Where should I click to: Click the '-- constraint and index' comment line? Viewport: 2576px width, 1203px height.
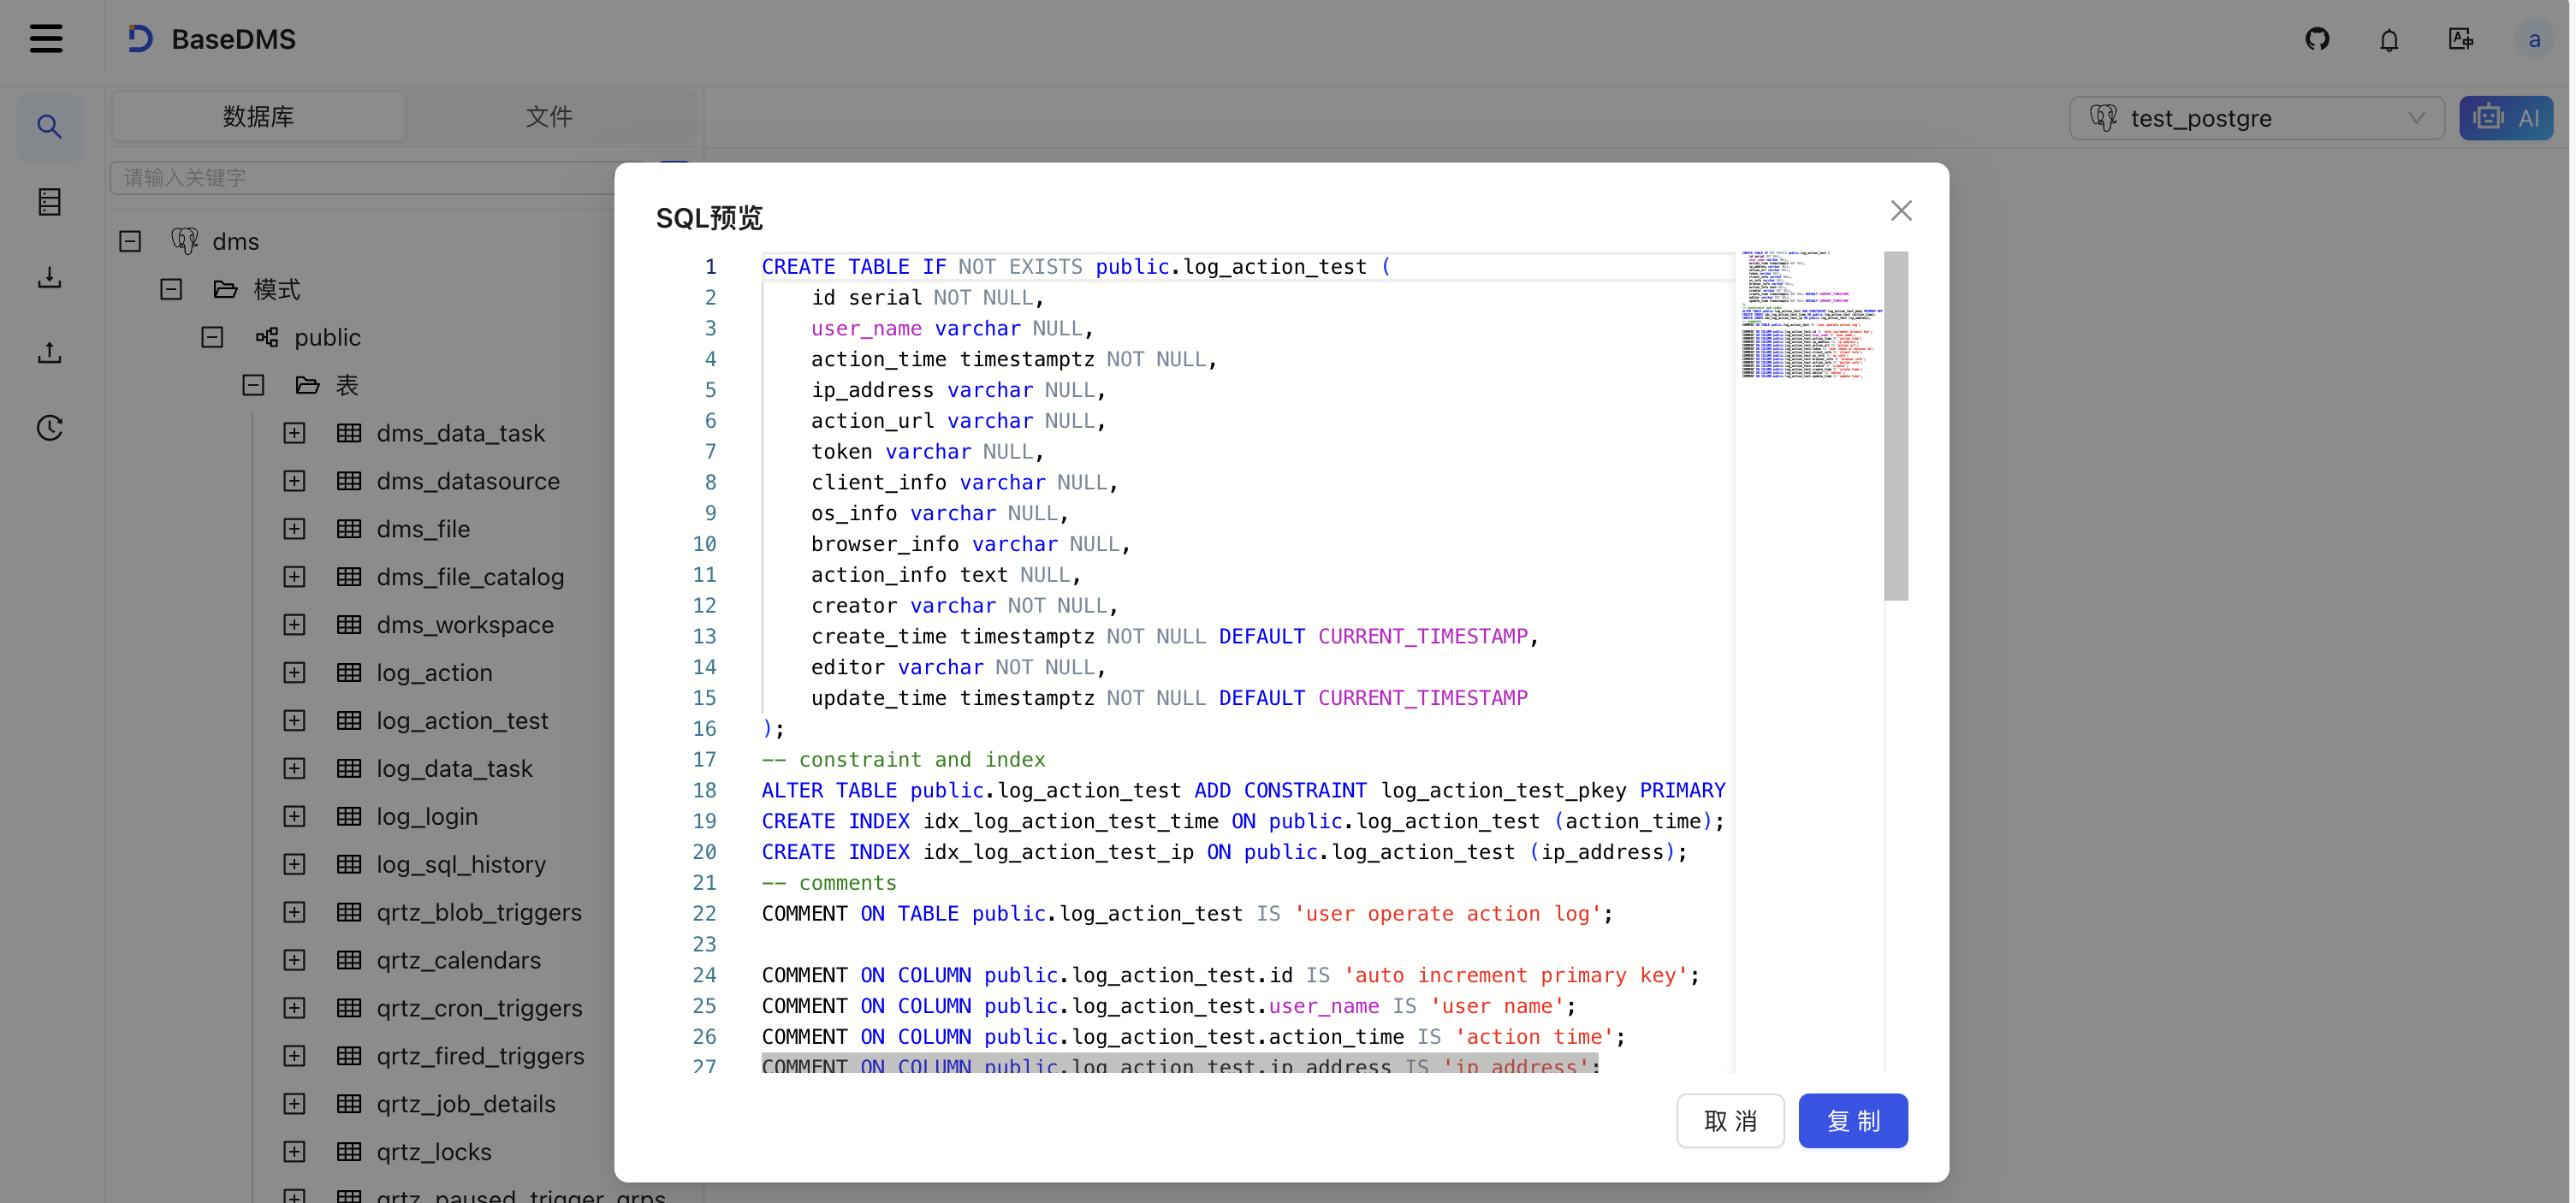[x=903, y=760]
